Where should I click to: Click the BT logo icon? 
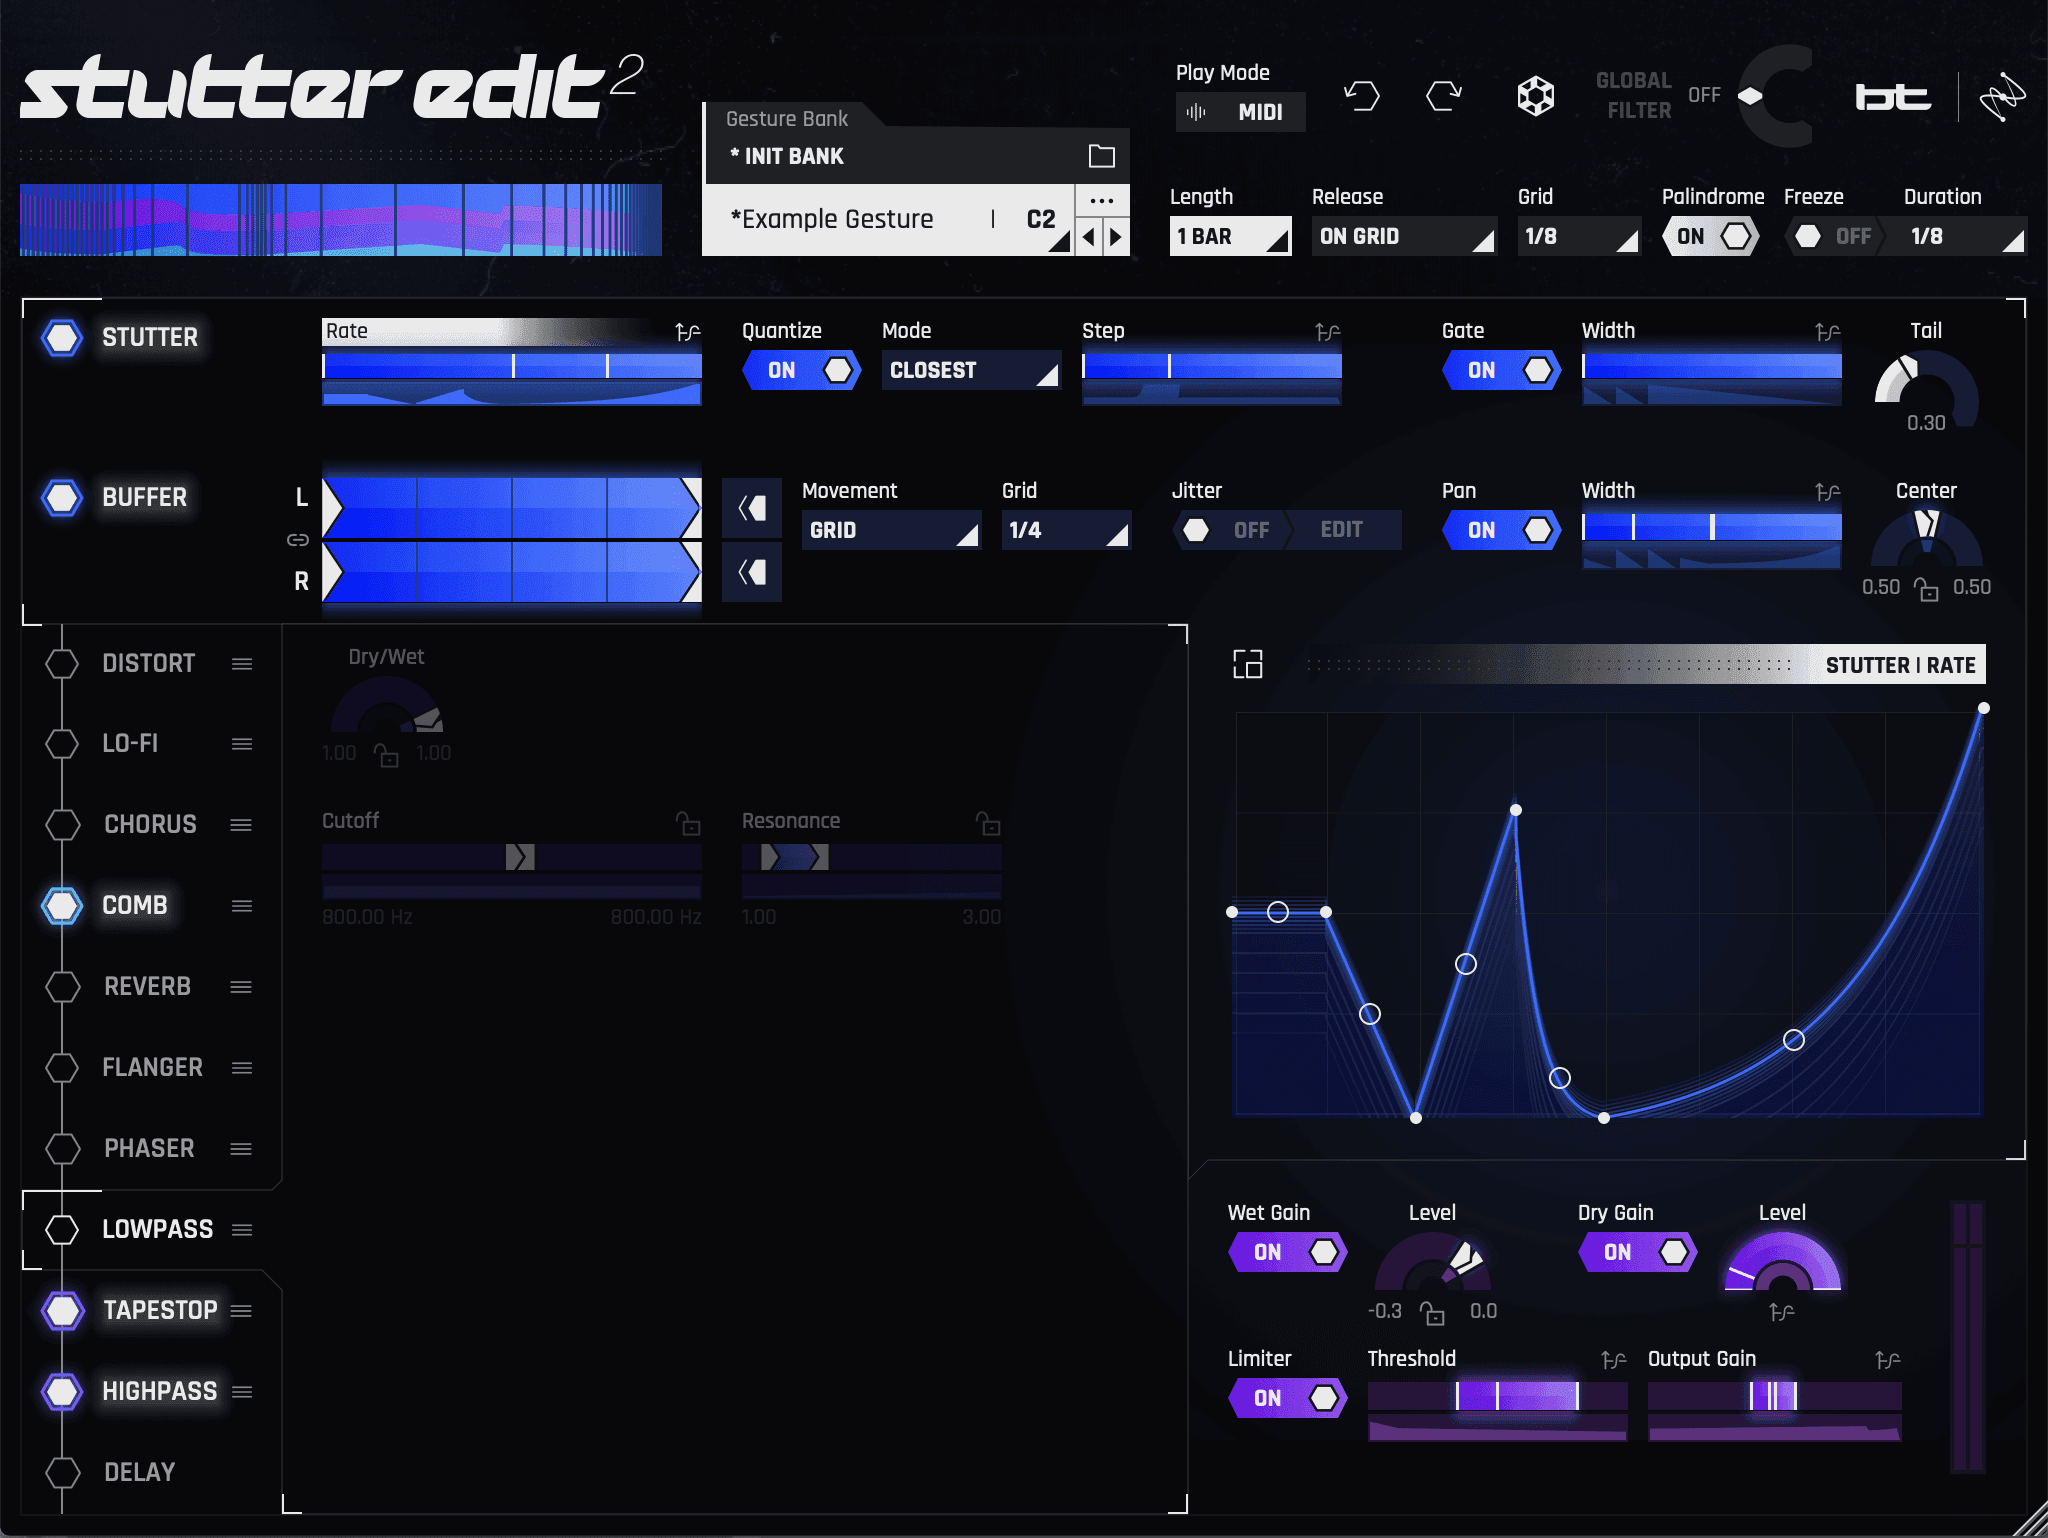tap(1892, 97)
